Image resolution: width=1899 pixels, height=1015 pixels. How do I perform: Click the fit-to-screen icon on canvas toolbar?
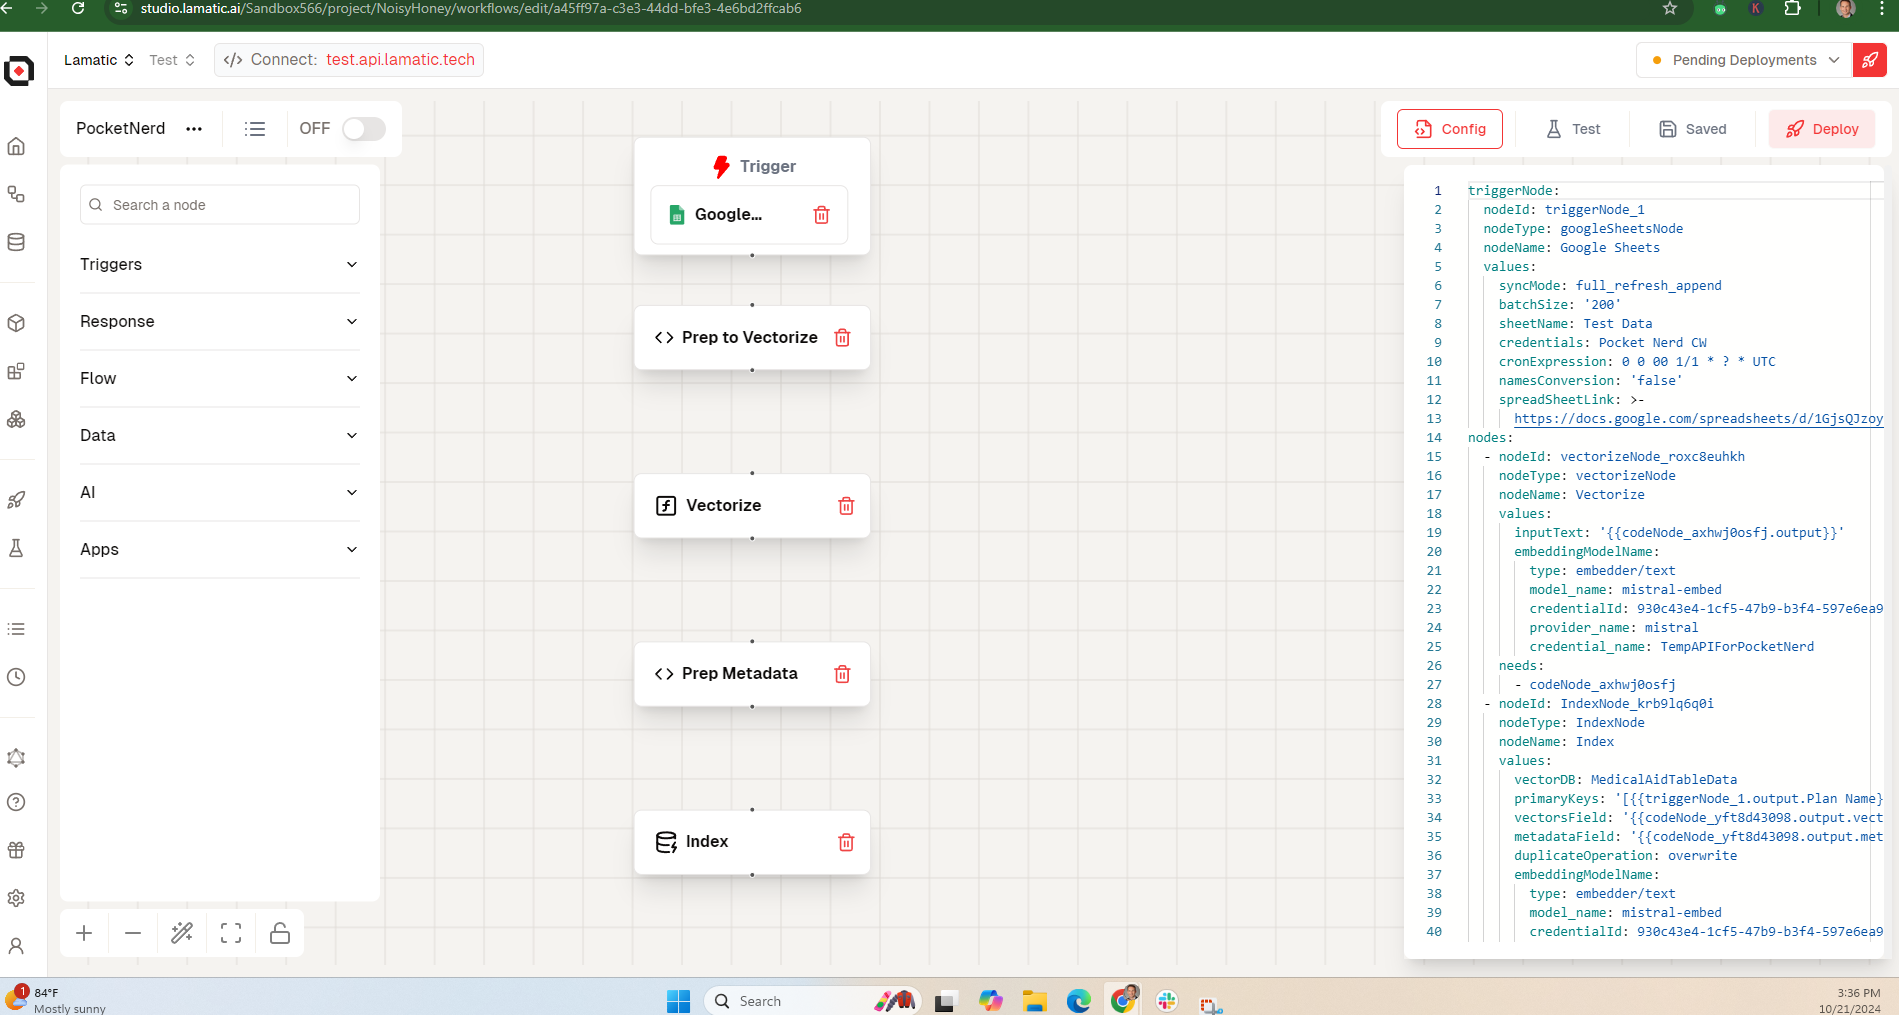pos(231,933)
